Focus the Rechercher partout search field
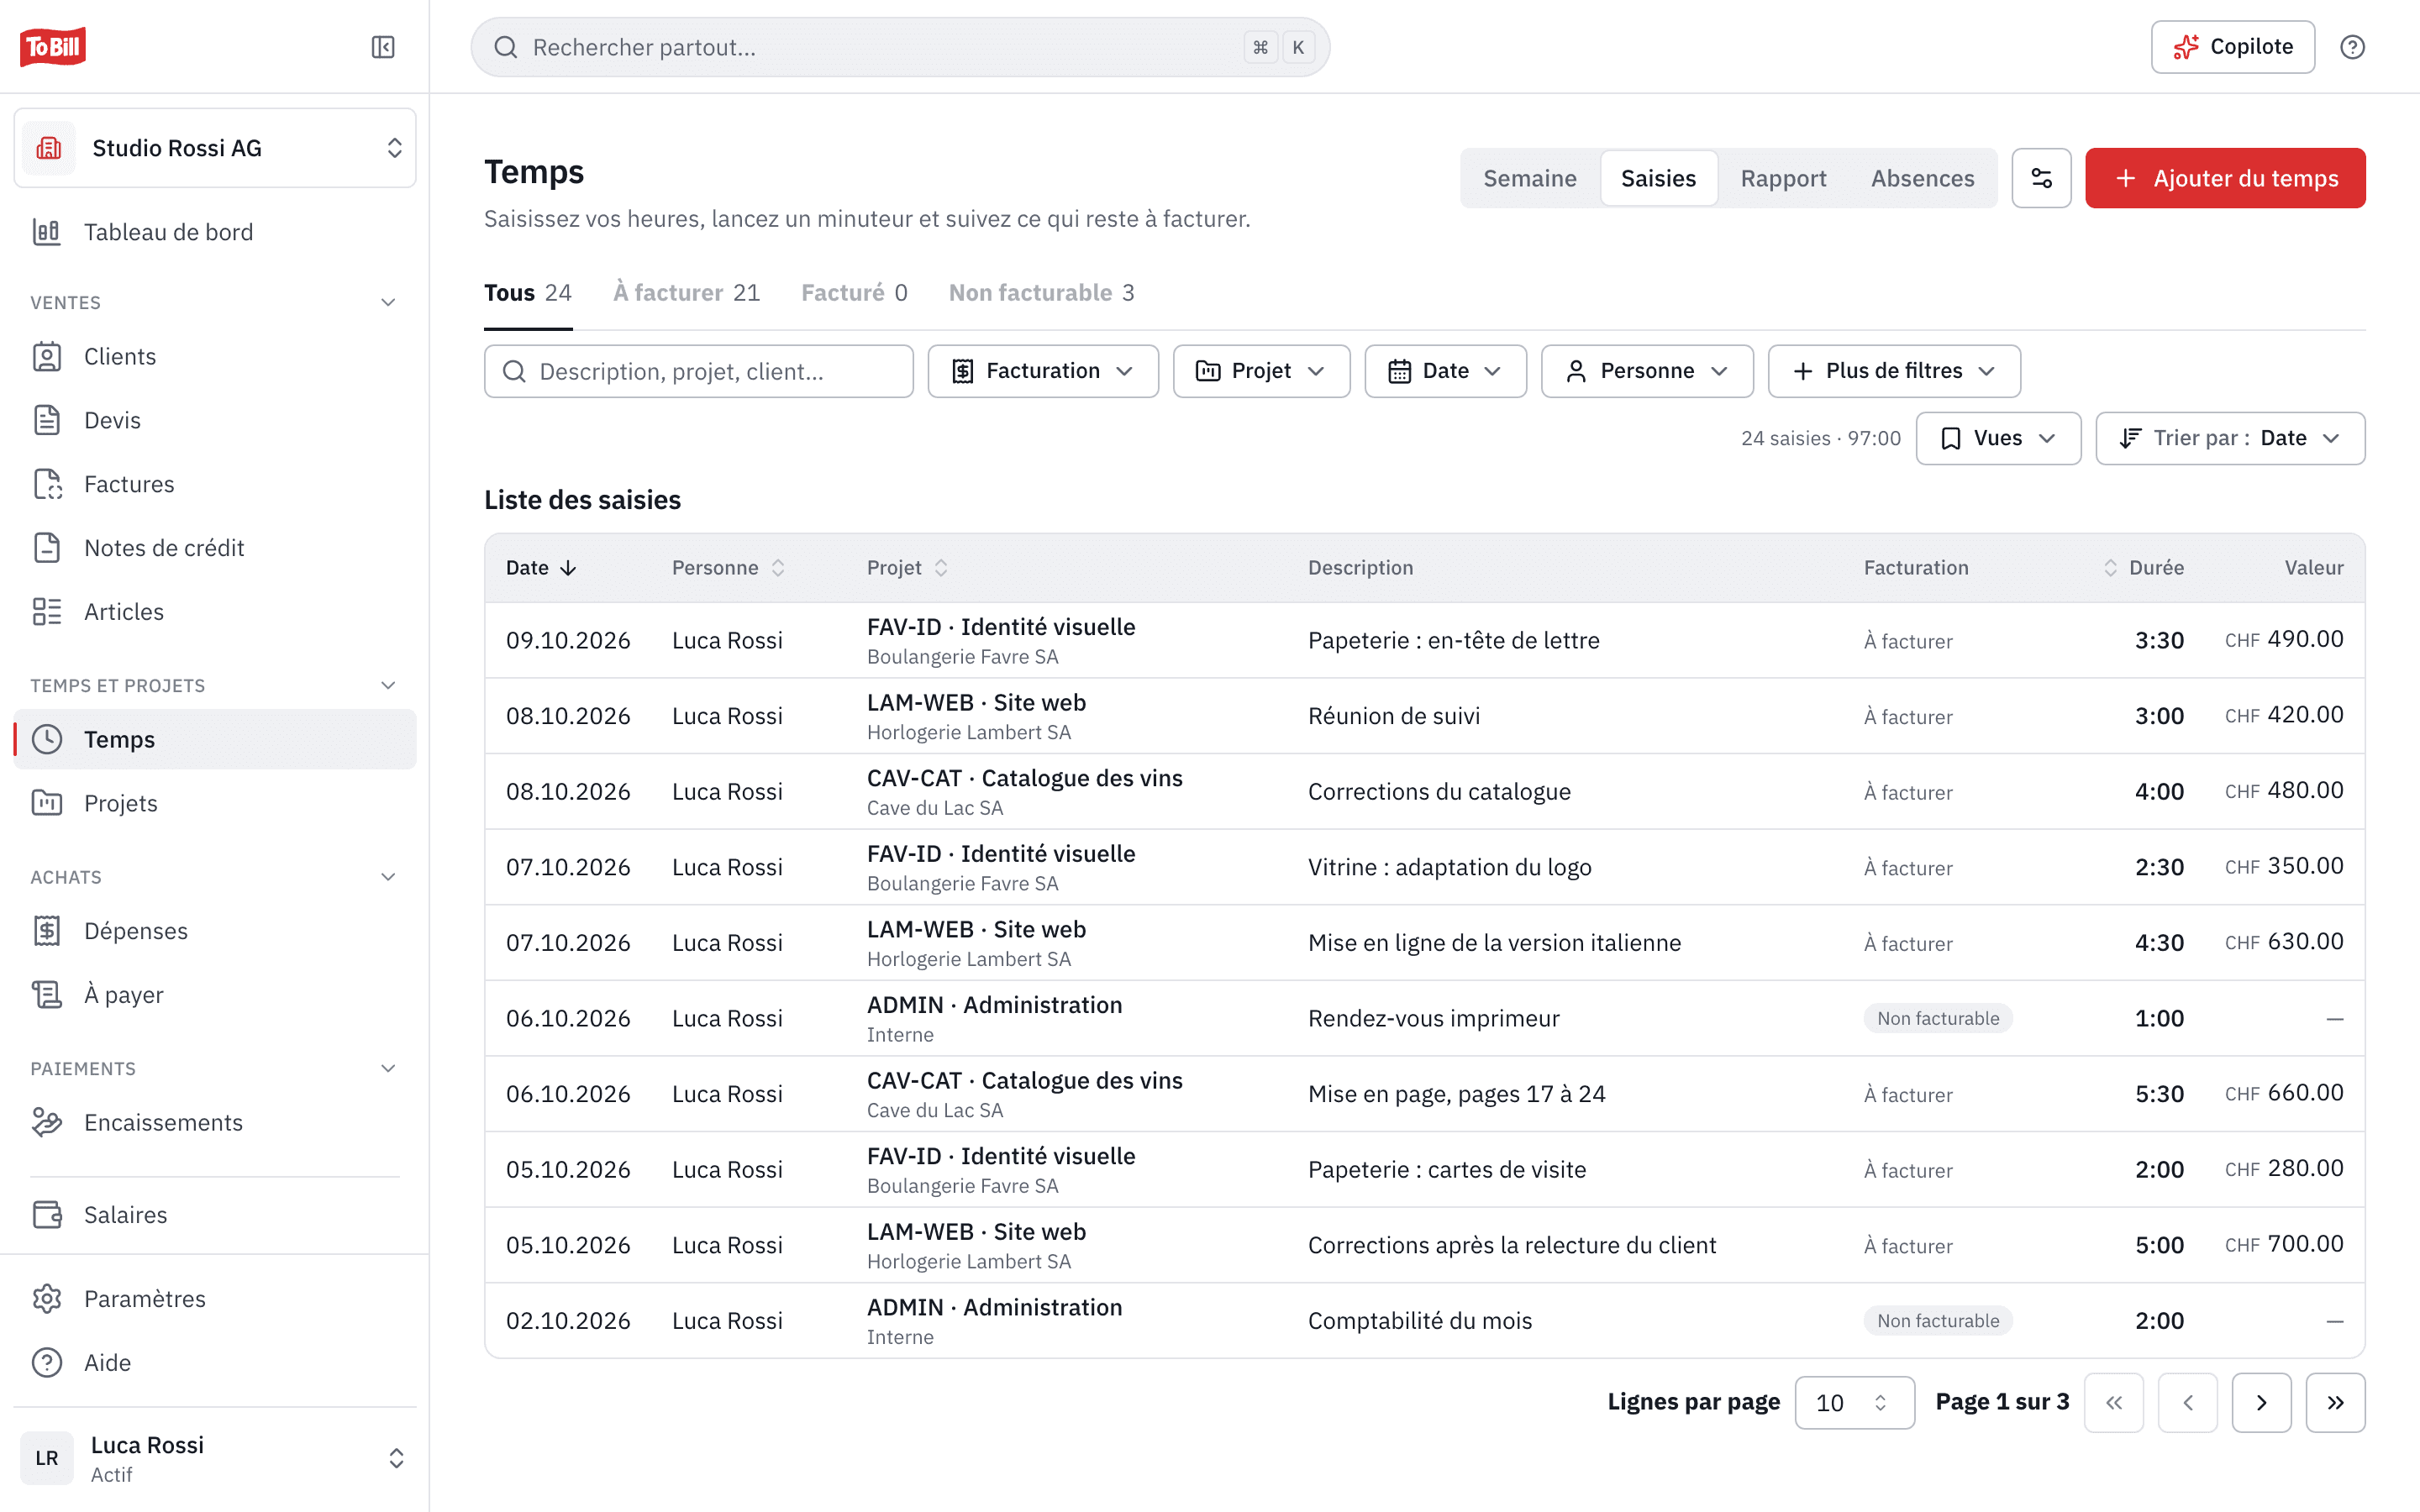The image size is (2420, 1512). [x=900, y=47]
